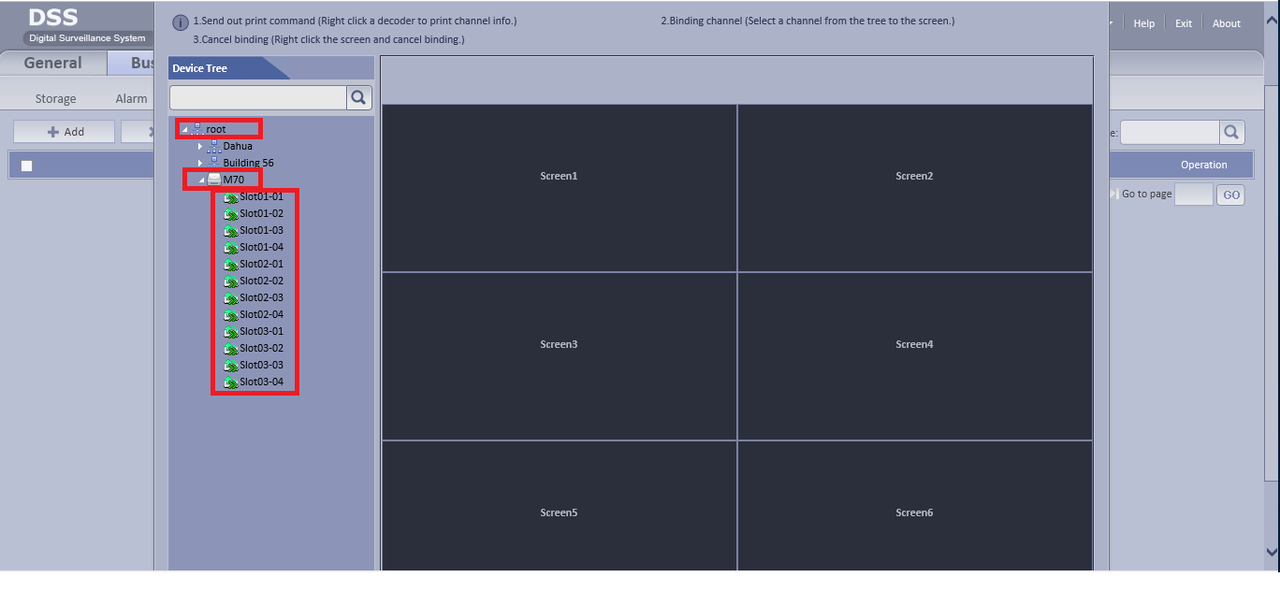This screenshot has width=1280, height=606.
Task: Click the Slot01-04 channel icon
Action: 231,247
